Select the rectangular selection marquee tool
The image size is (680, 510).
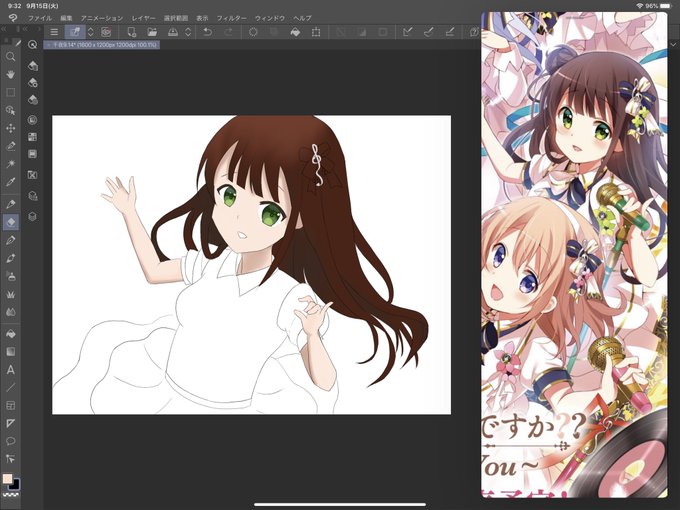[x=10, y=92]
